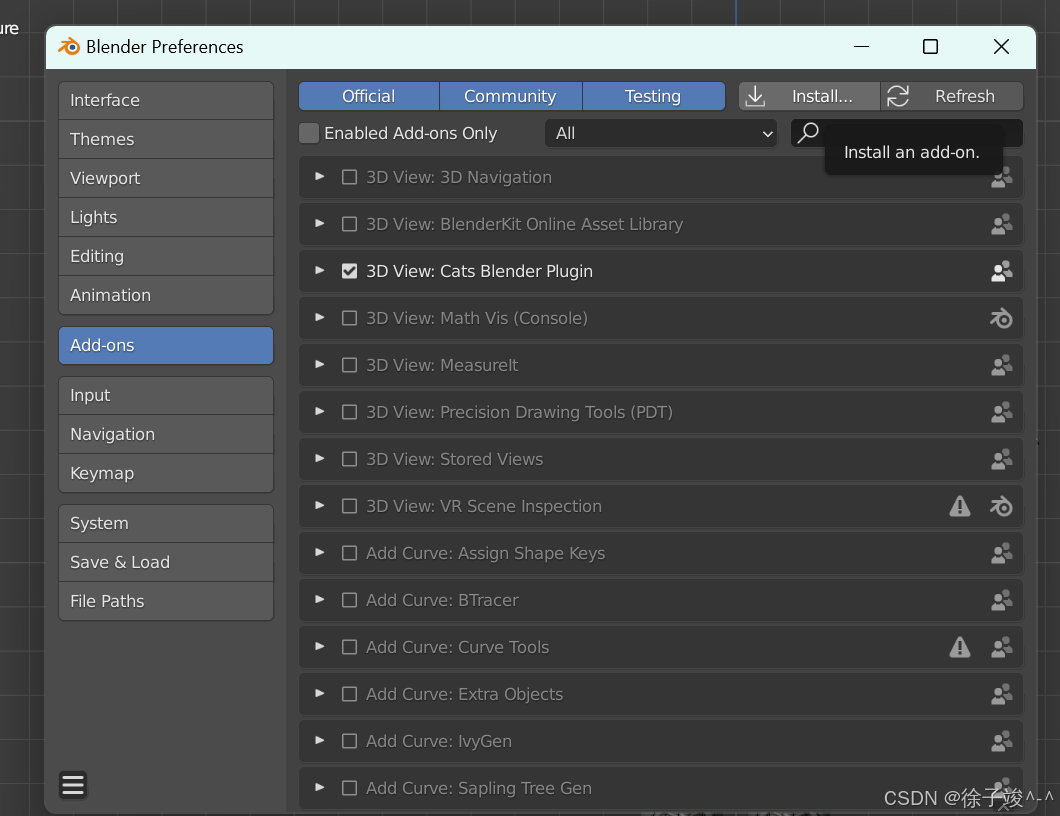Enable the IvyGen add-on checkbox

350,741
